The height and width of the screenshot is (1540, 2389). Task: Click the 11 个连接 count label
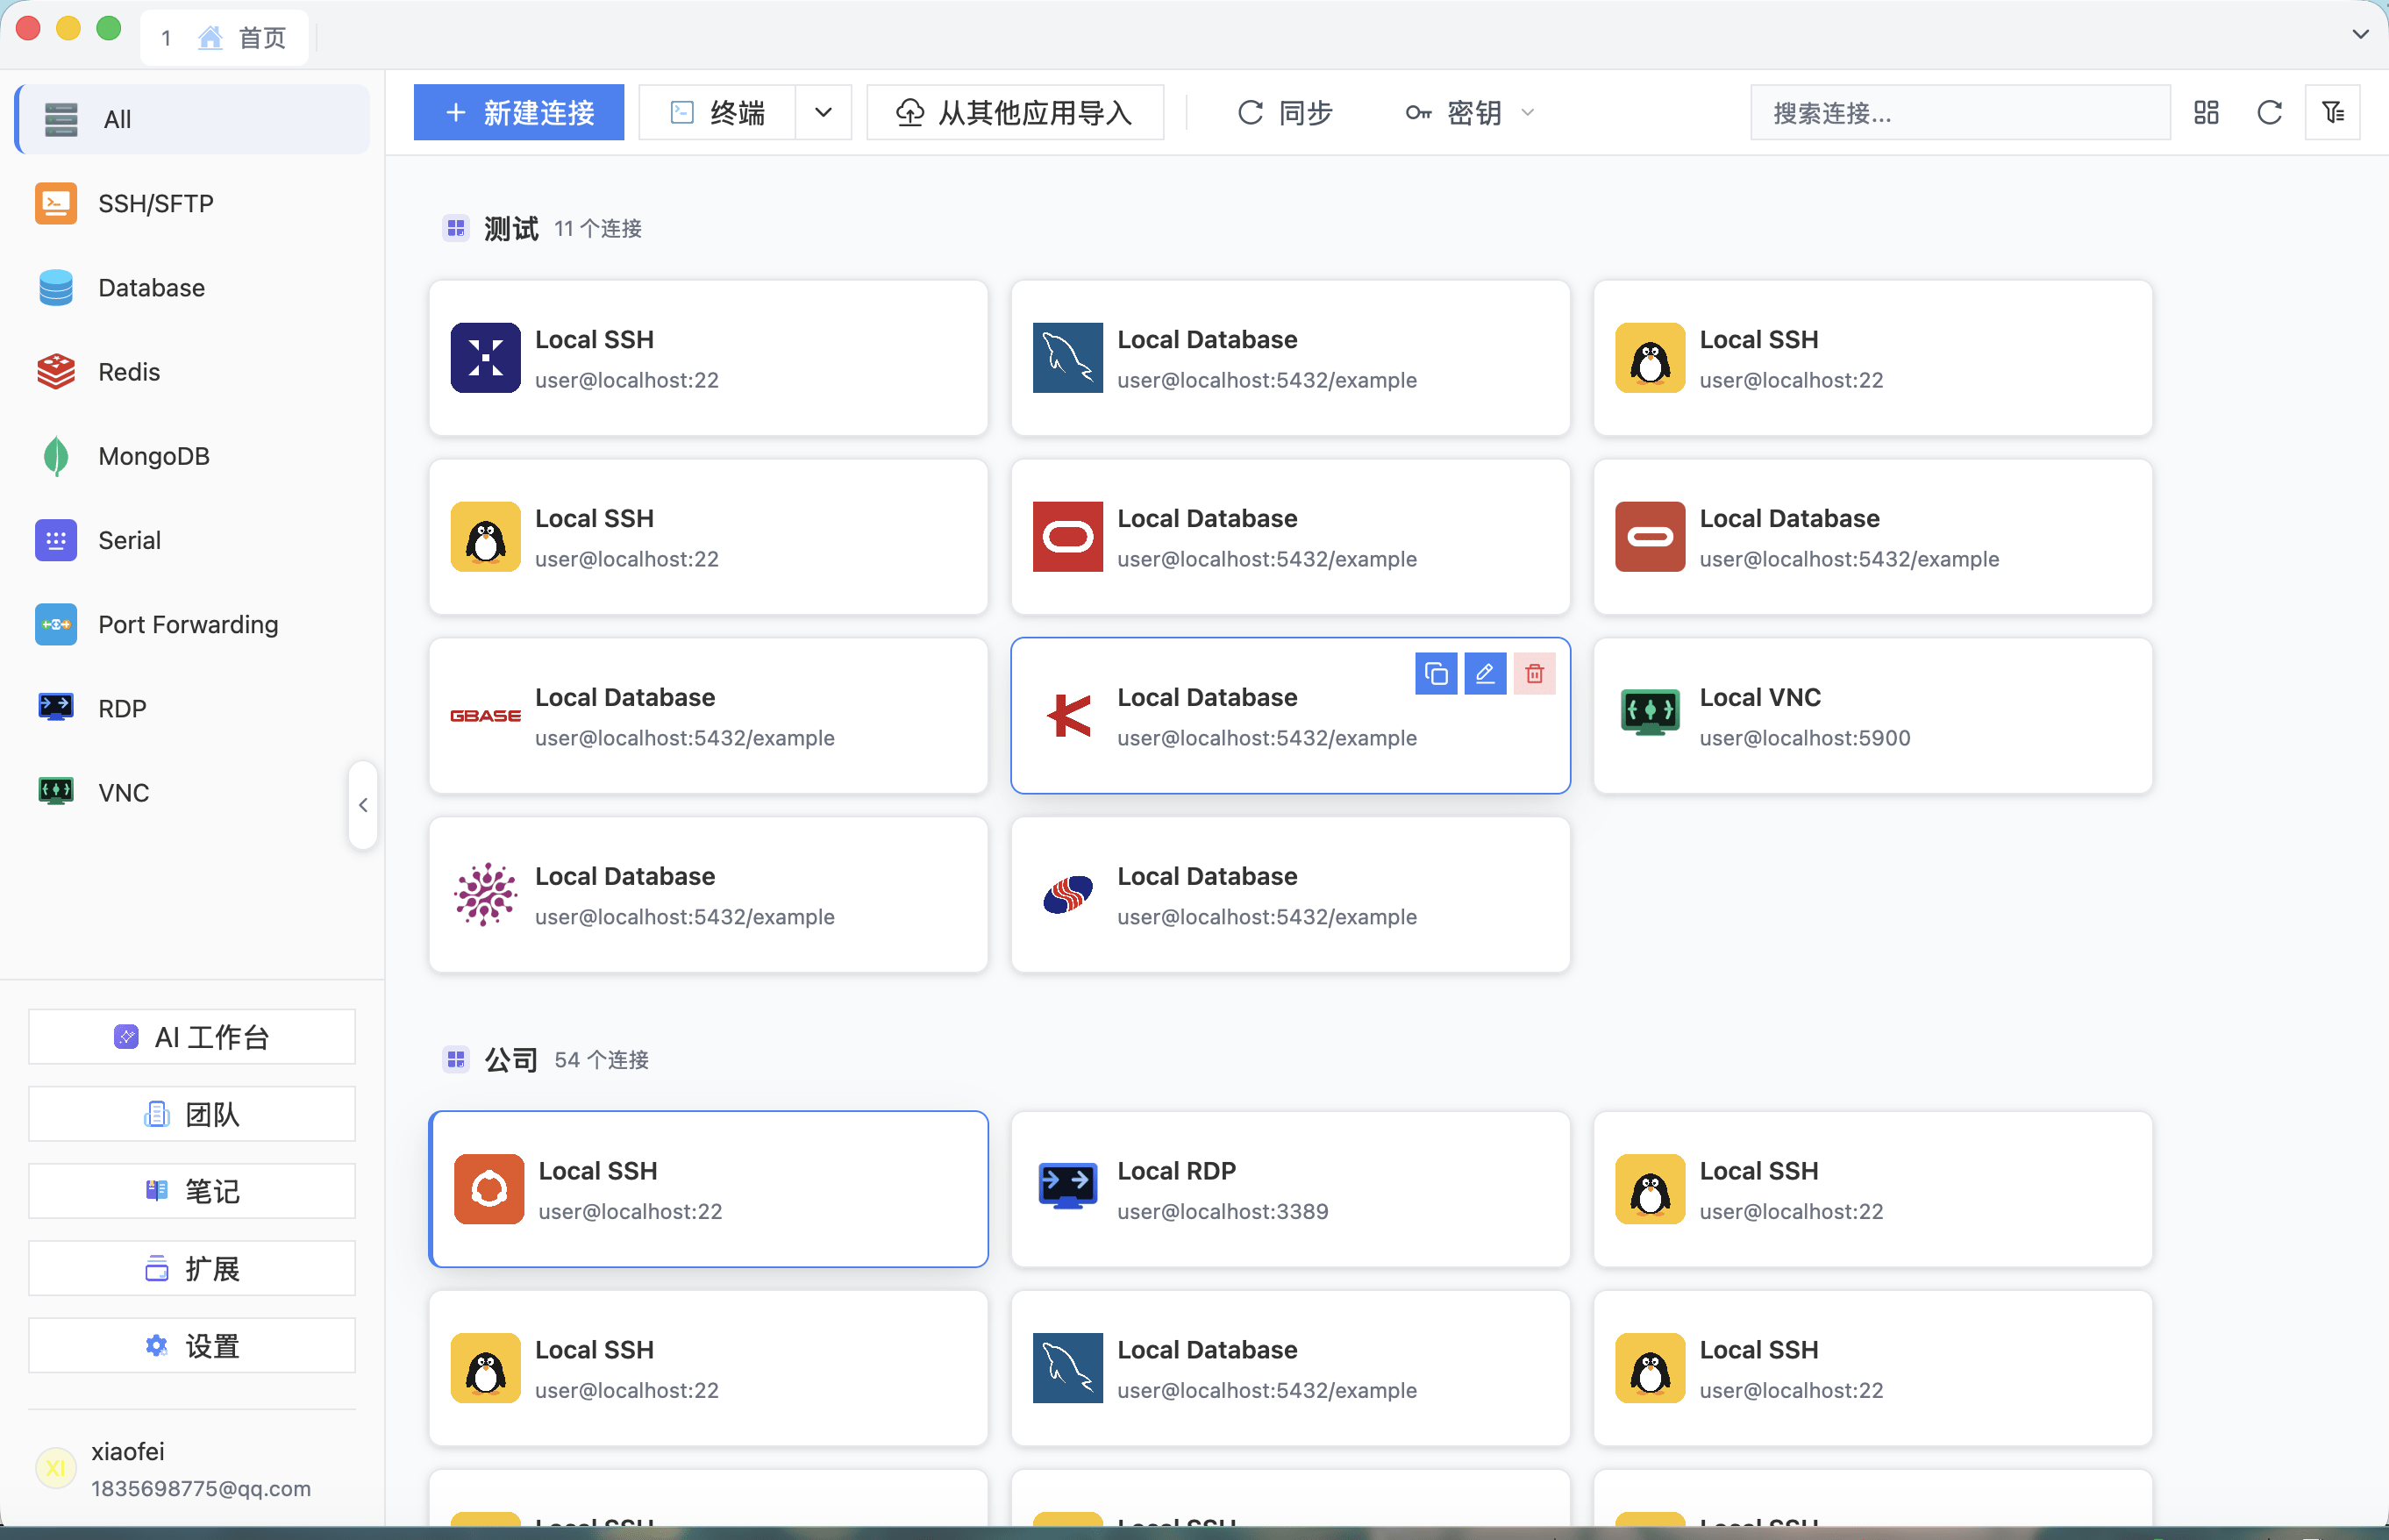[x=598, y=229]
